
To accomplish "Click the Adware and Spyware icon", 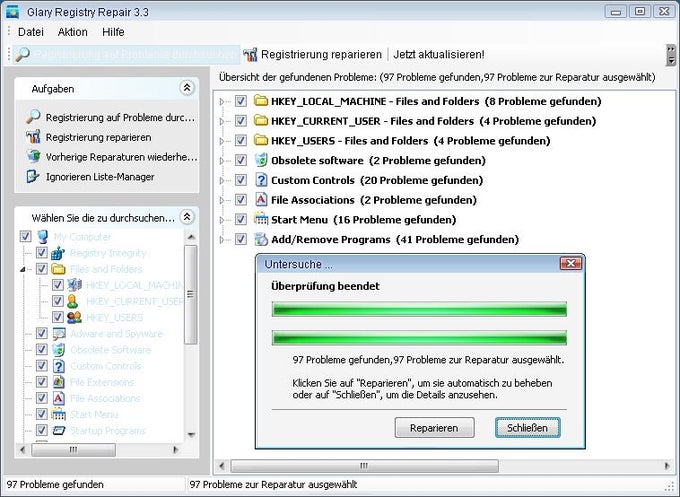I will [x=59, y=334].
